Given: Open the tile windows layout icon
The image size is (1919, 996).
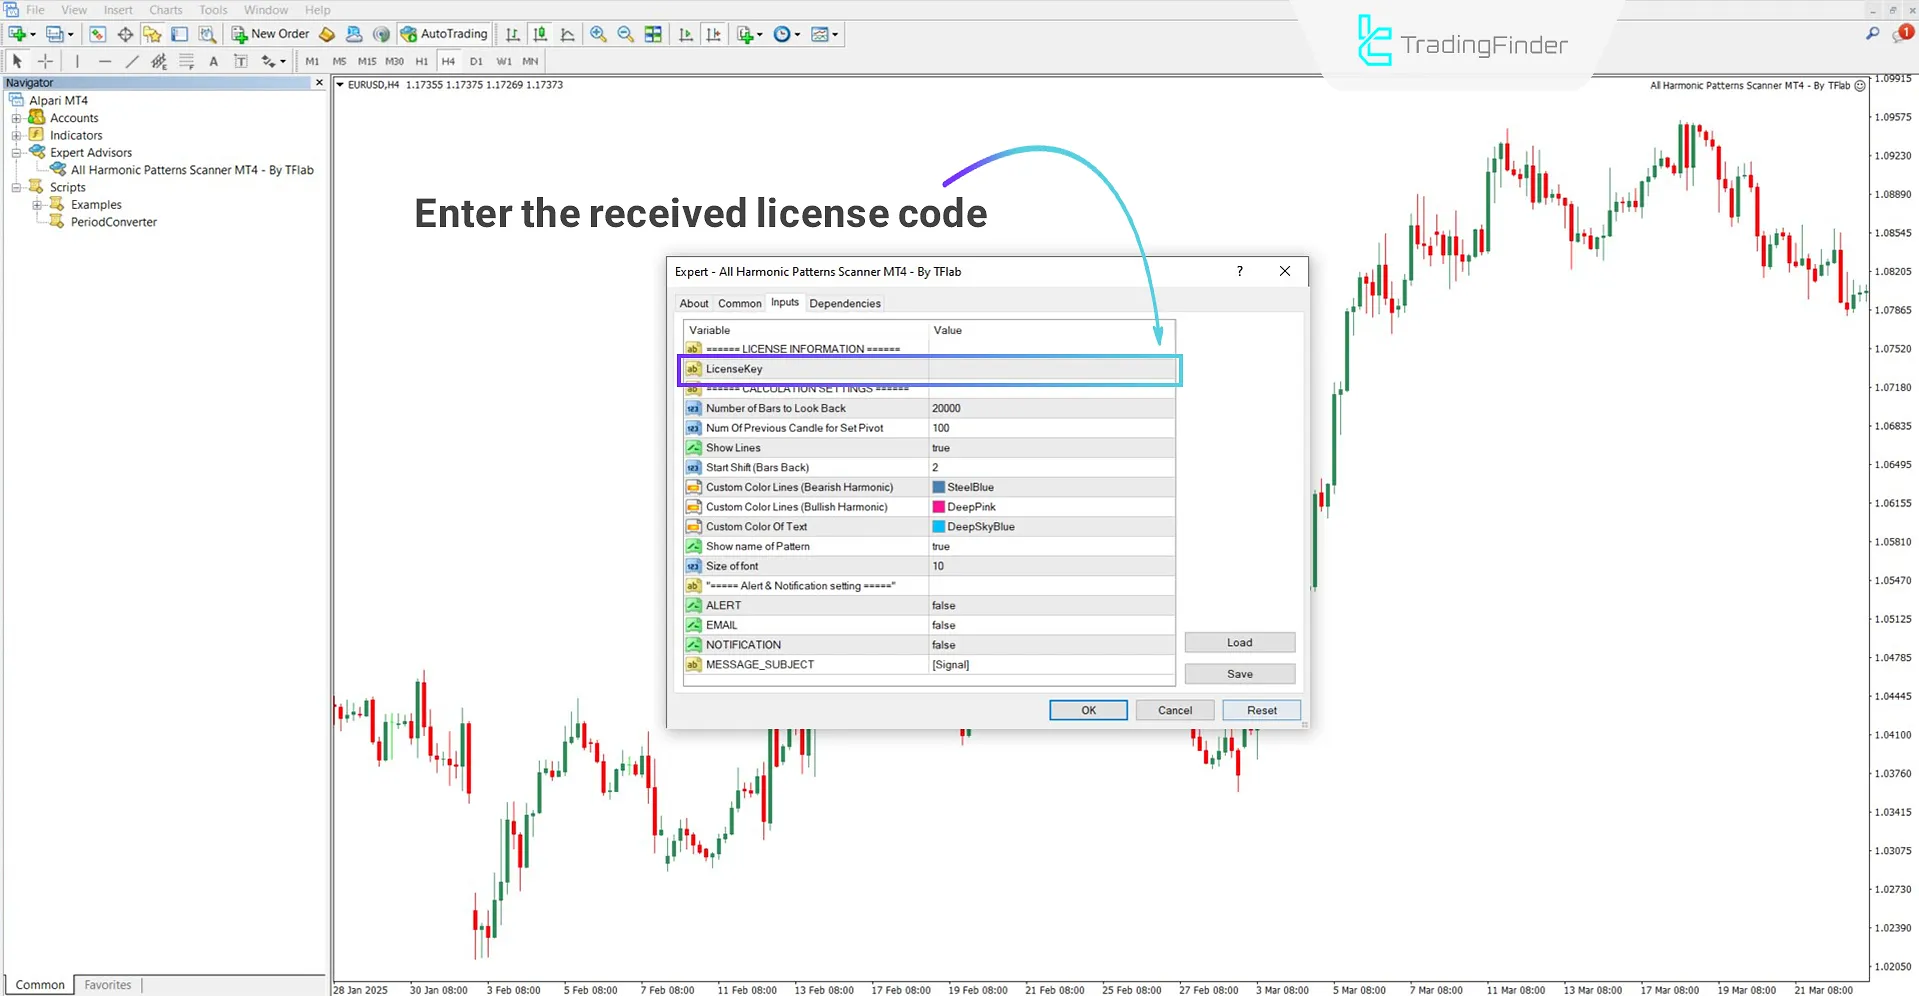Looking at the screenshot, I should 653,34.
